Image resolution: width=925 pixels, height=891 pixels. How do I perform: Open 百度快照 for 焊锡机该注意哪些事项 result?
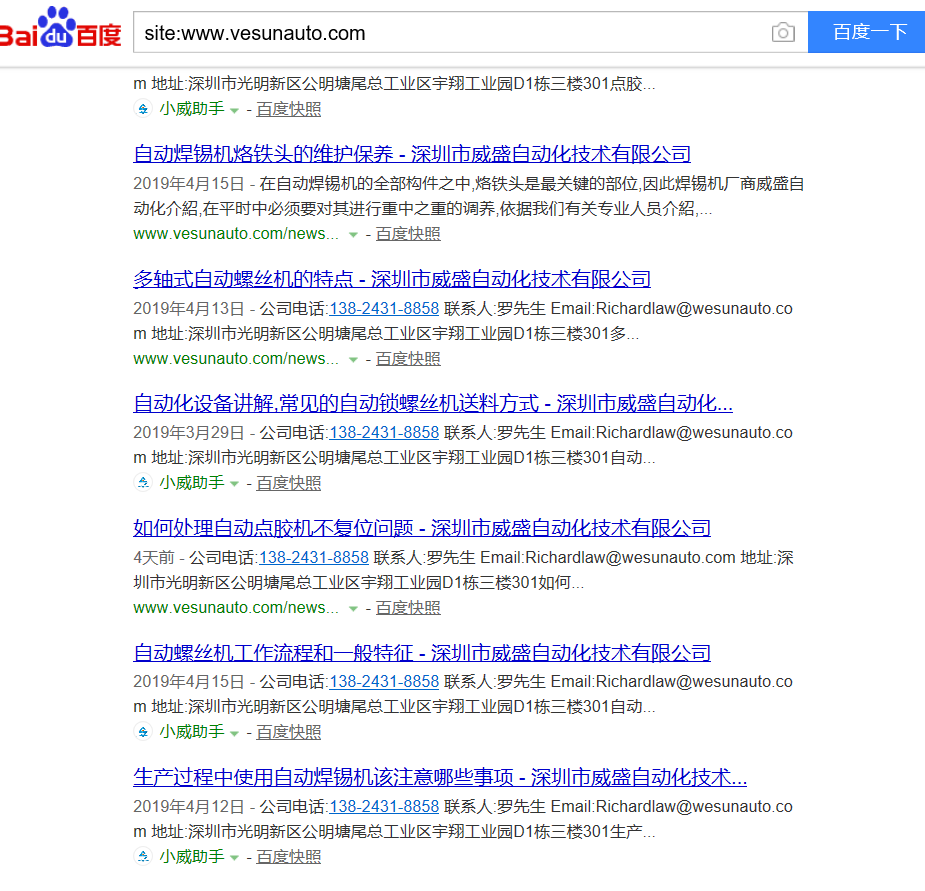(288, 857)
